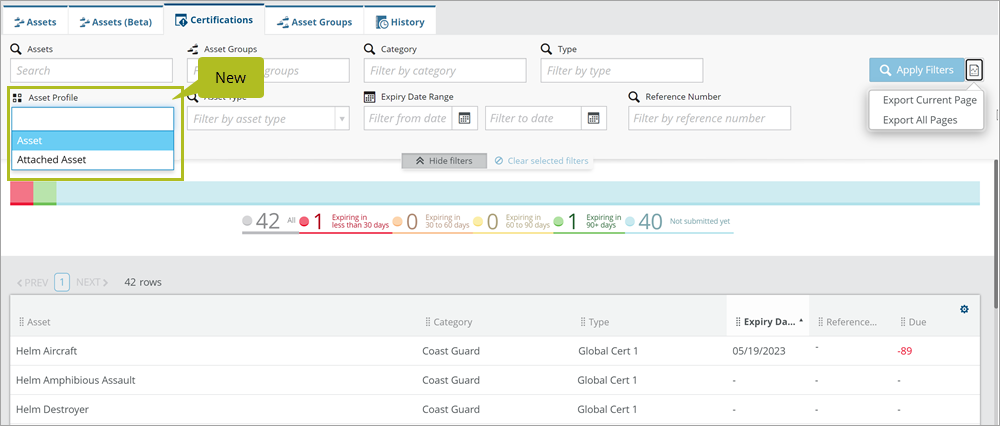Click the Filter by category field
The height and width of the screenshot is (426, 1000).
(x=445, y=70)
